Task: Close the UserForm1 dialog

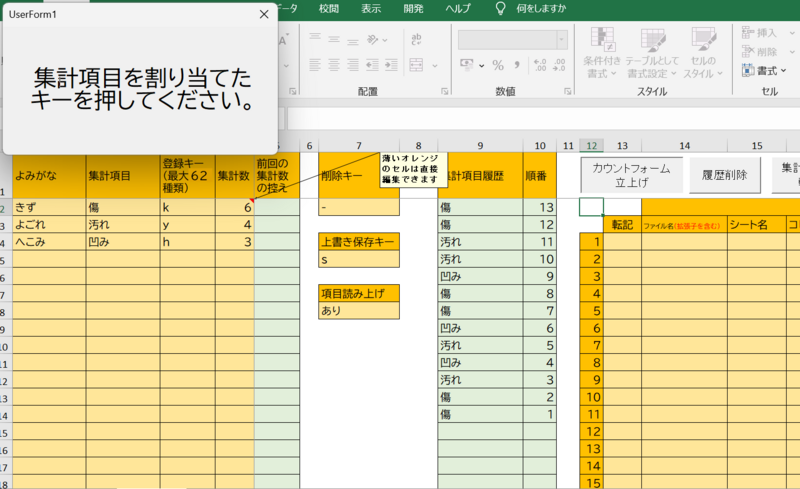Action: pyautogui.click(x=264, y=14)
